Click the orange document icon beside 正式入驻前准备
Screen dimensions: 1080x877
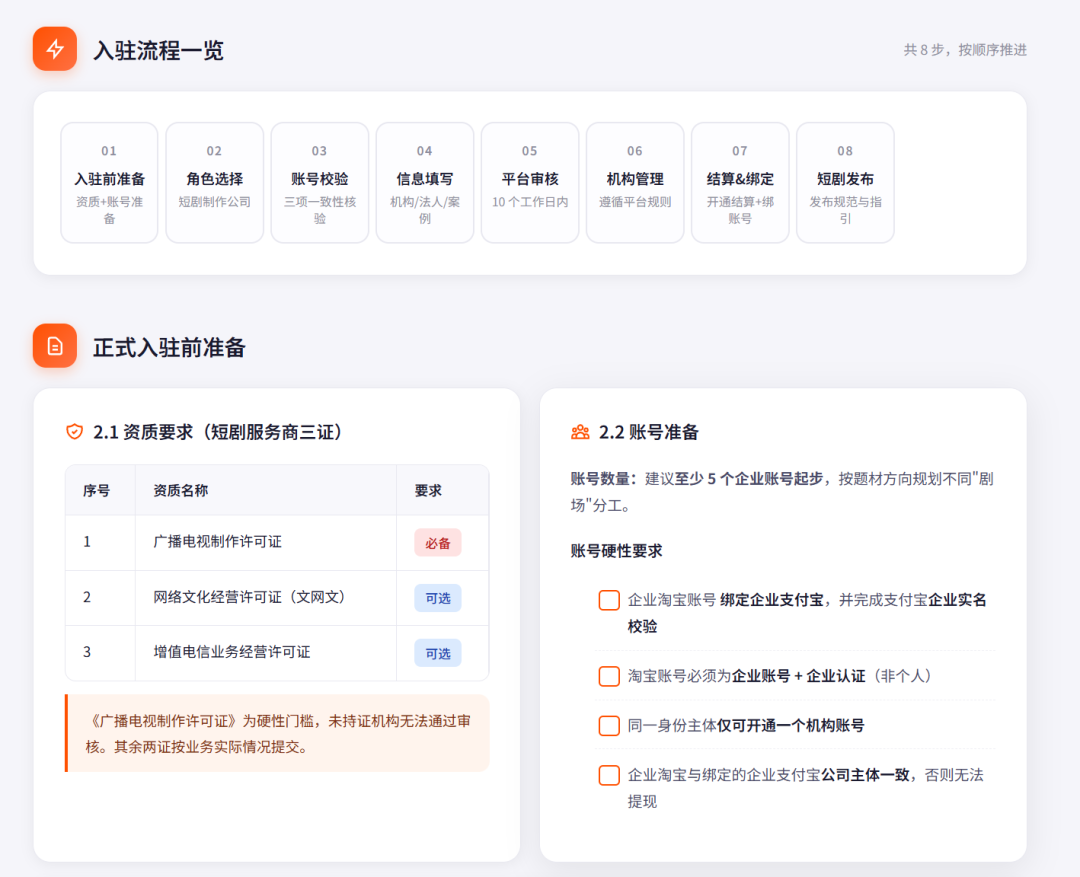55,346
